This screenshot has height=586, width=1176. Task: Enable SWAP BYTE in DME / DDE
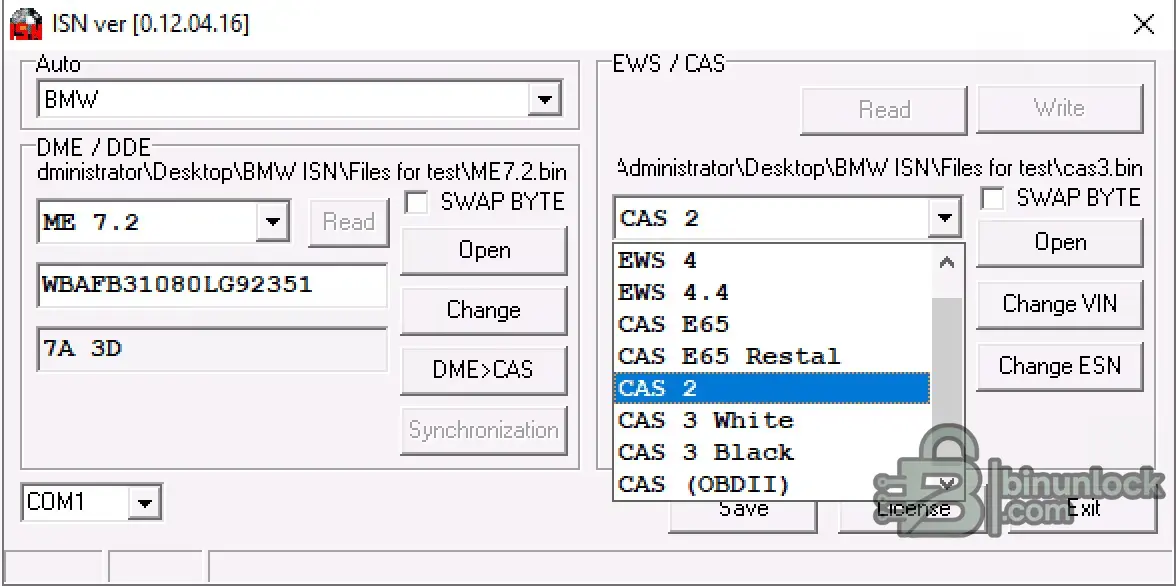point(416,202)
